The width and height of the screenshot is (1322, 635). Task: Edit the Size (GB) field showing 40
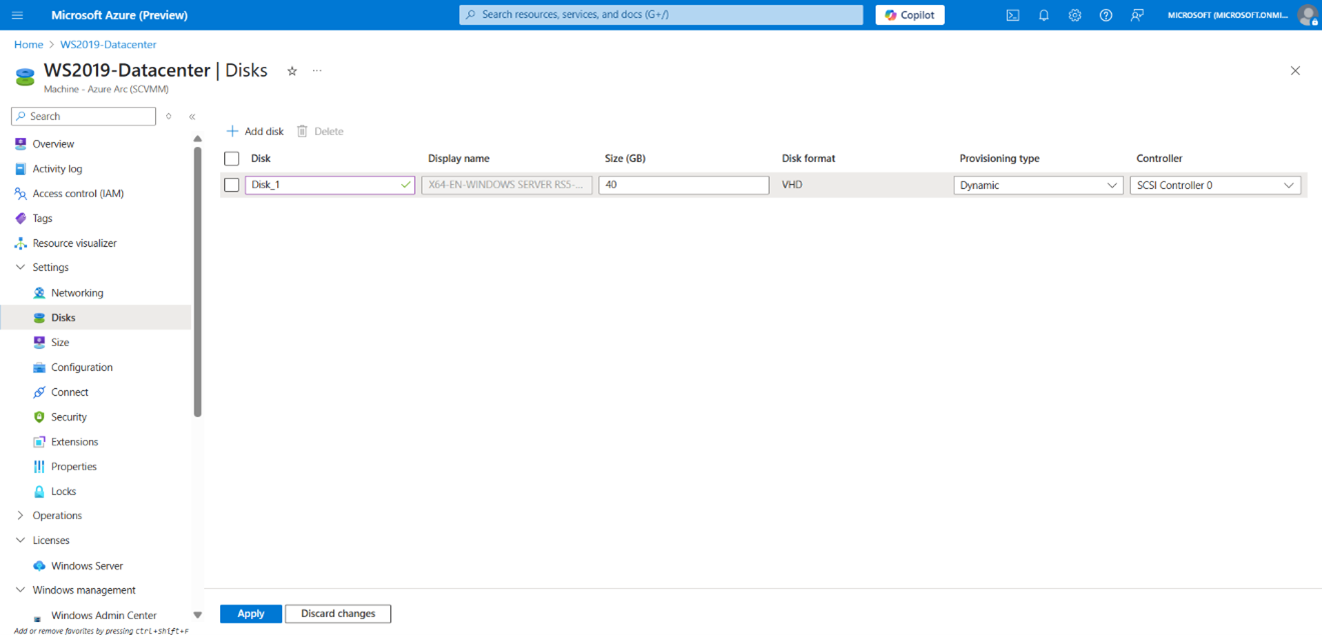pos(684,185)
